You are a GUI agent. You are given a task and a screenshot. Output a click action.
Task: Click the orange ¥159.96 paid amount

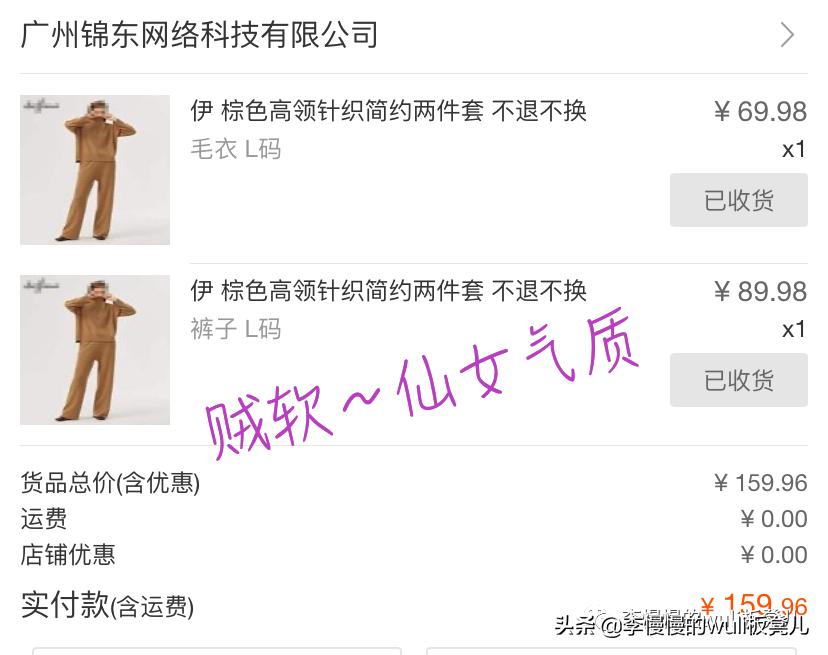coord(754,604)
